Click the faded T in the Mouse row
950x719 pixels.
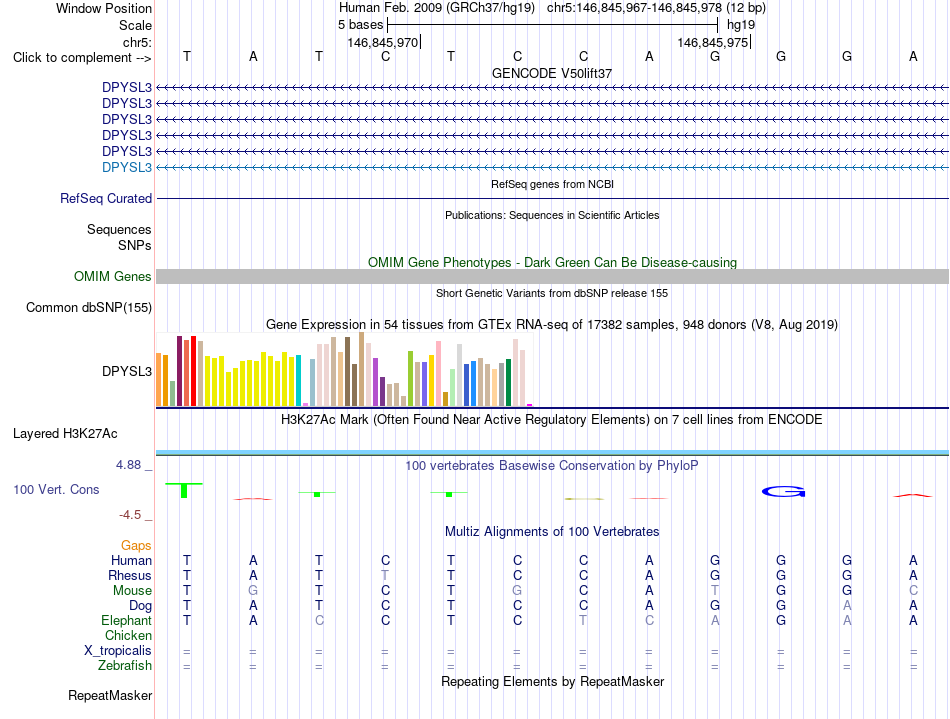tap(715, 591)
